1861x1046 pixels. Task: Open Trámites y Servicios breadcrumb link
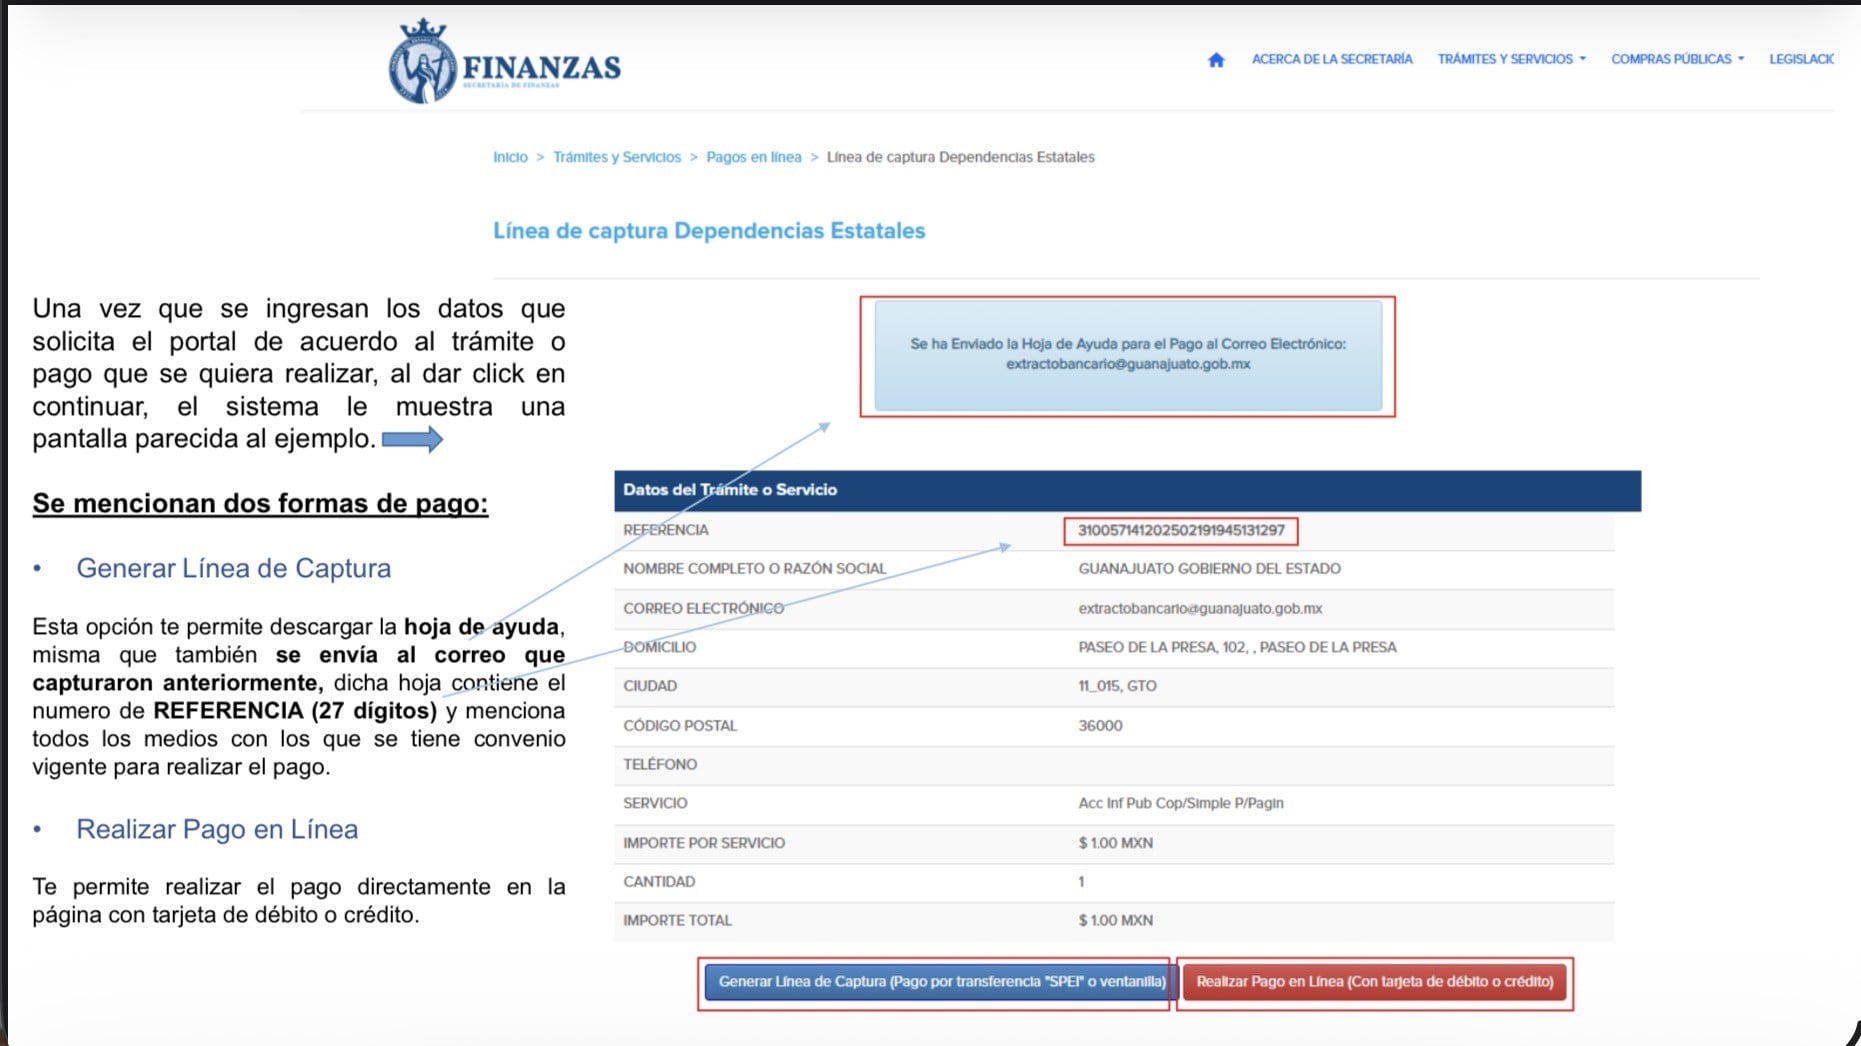617,157
